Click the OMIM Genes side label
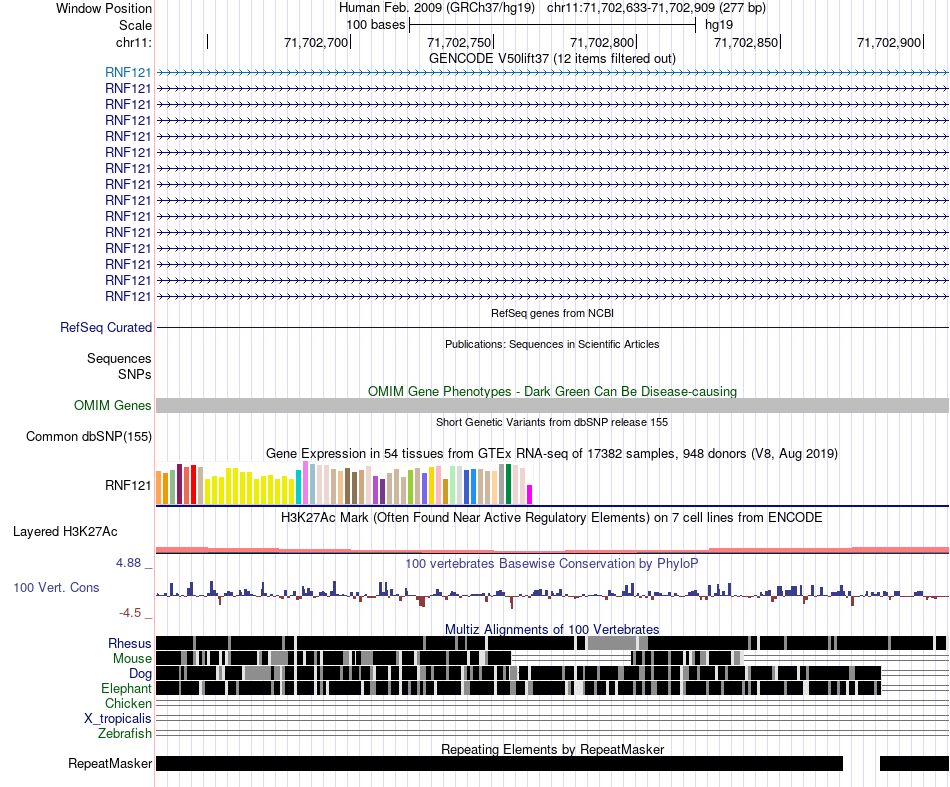Image resolution: width=950 pixels, height=787 pixels. coord(113,405)
